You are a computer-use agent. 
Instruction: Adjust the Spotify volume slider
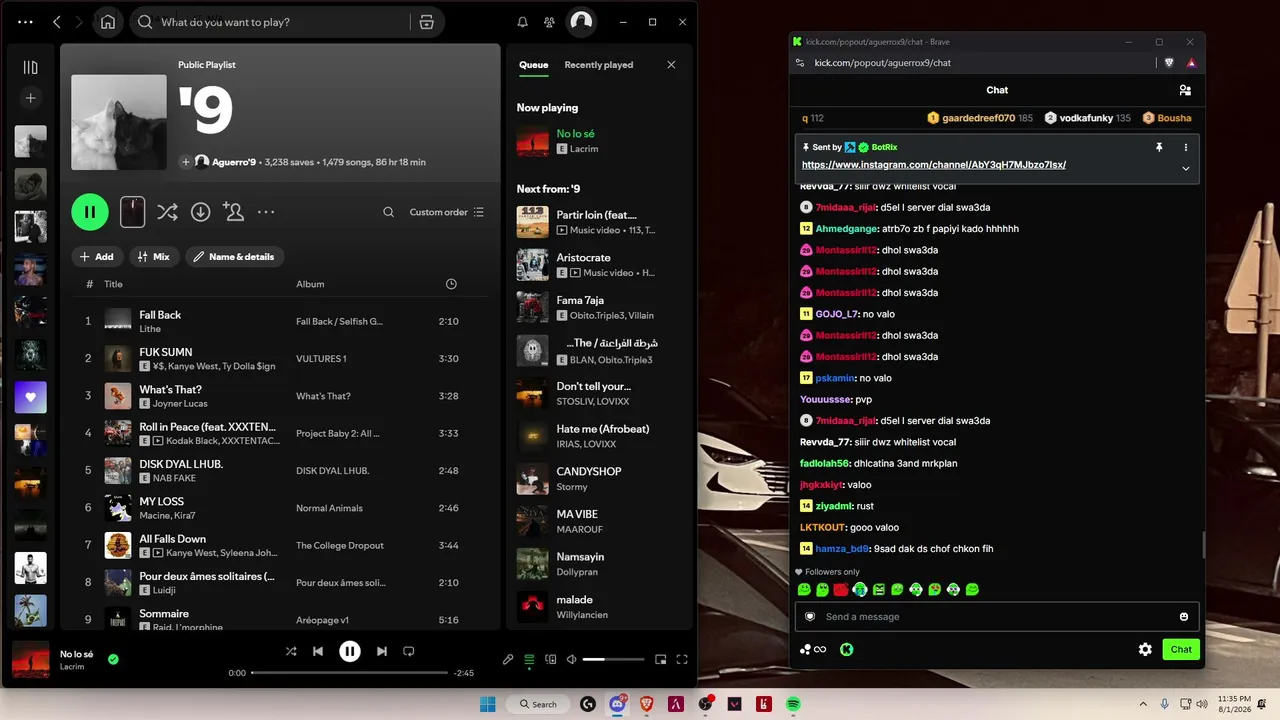[x=614, y=659]
